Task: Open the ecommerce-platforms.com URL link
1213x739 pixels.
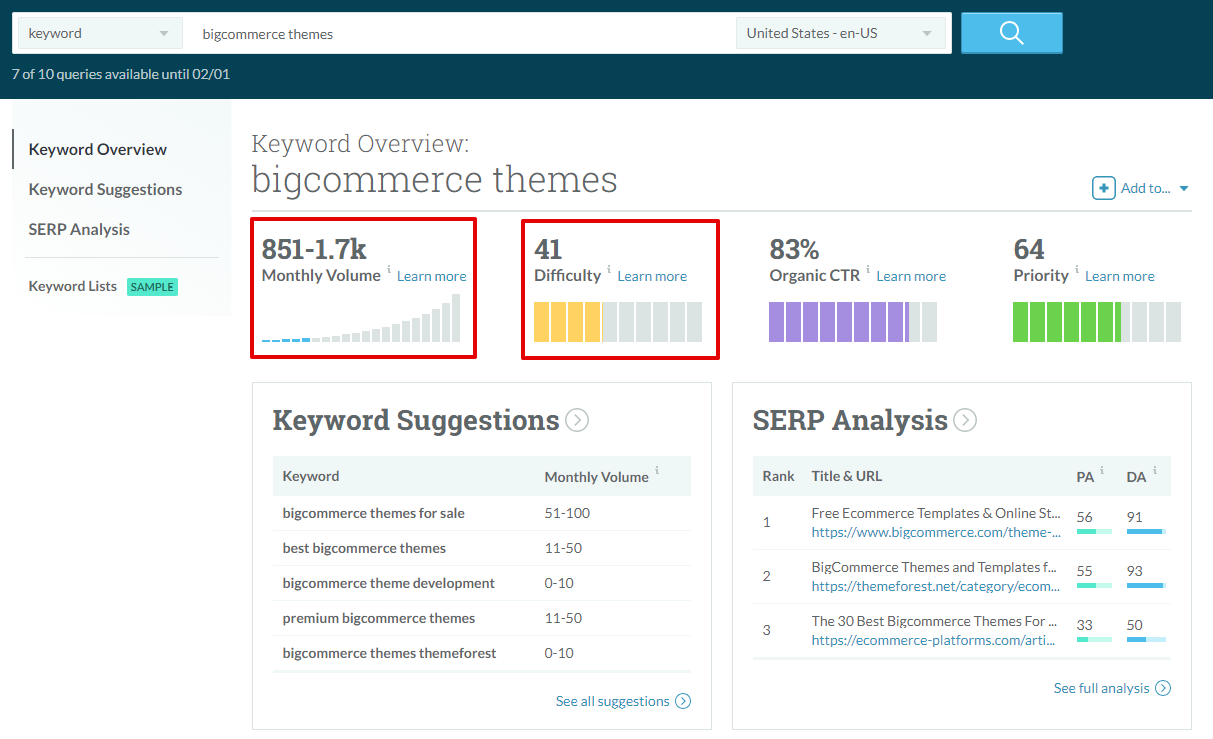Action: coord(934,640)
